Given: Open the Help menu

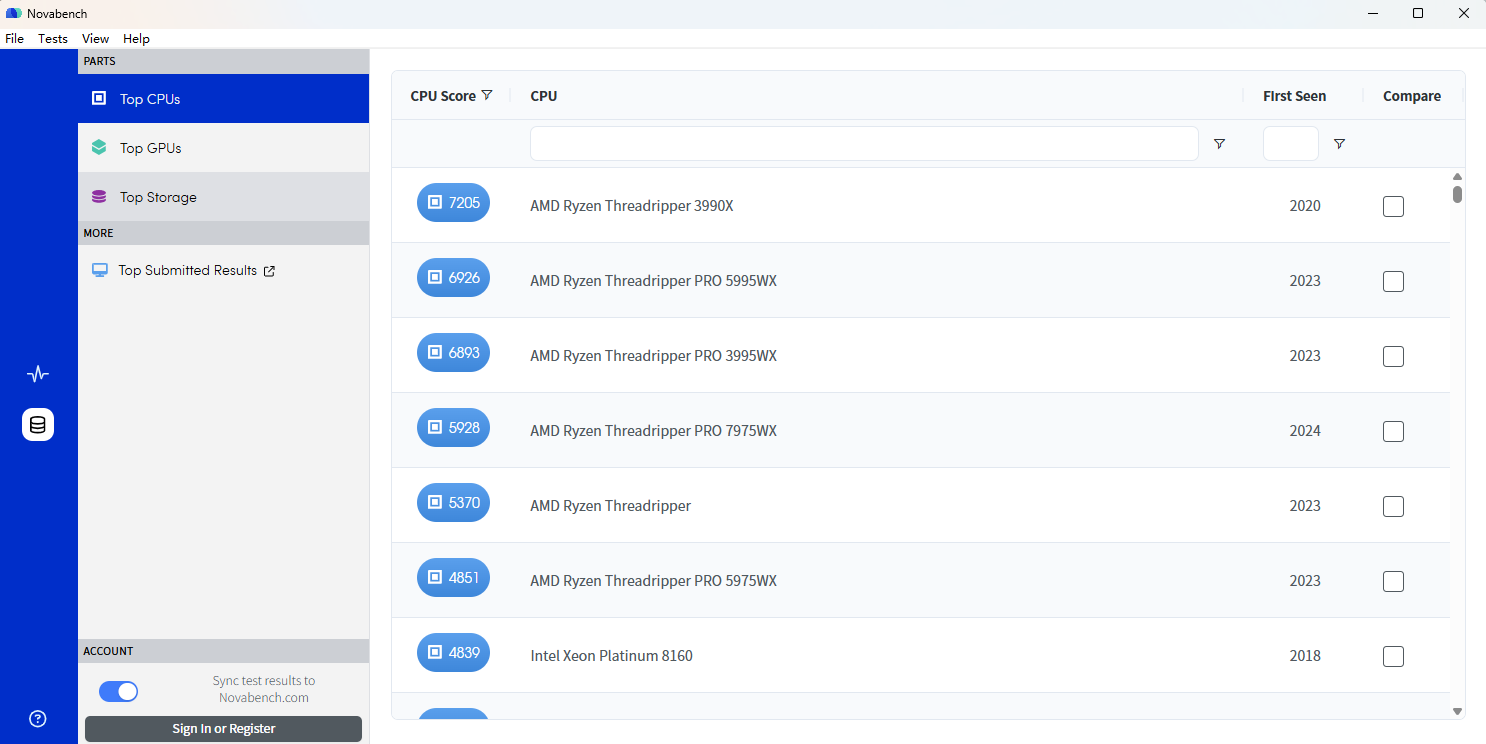Looking at the screenshot, I should coord(137,39).
